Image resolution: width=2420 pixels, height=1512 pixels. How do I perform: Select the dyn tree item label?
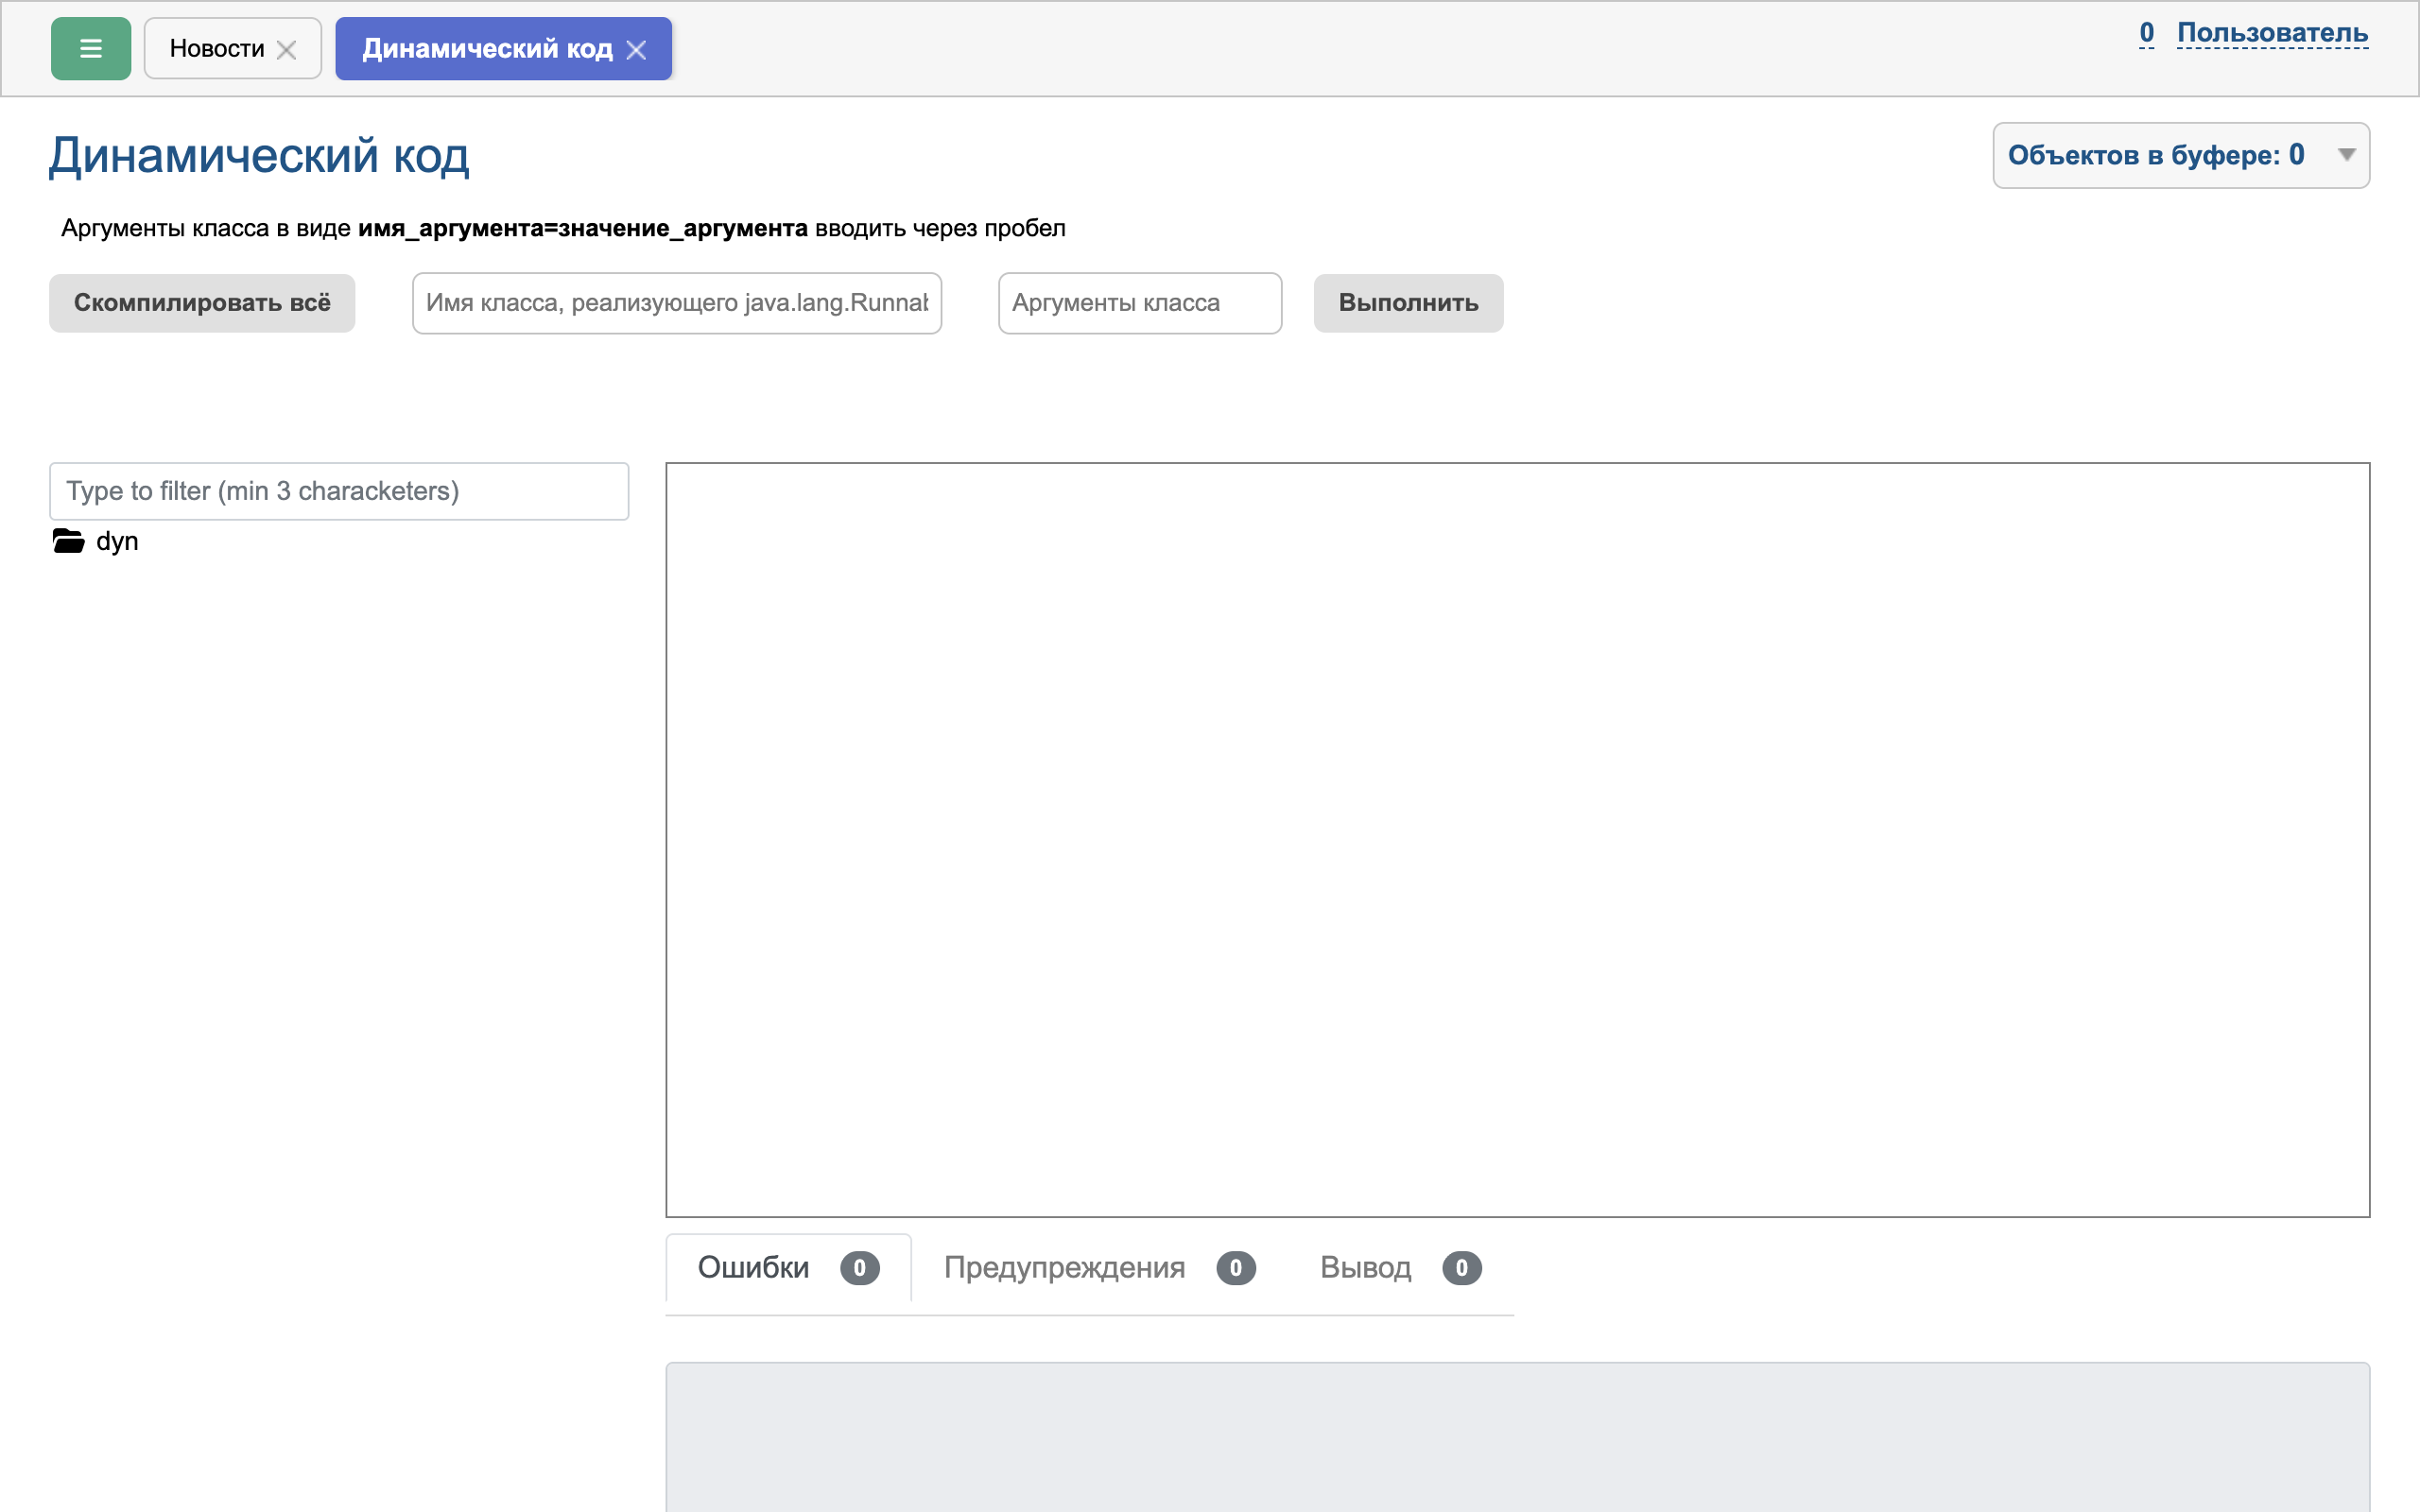[117, 542]
